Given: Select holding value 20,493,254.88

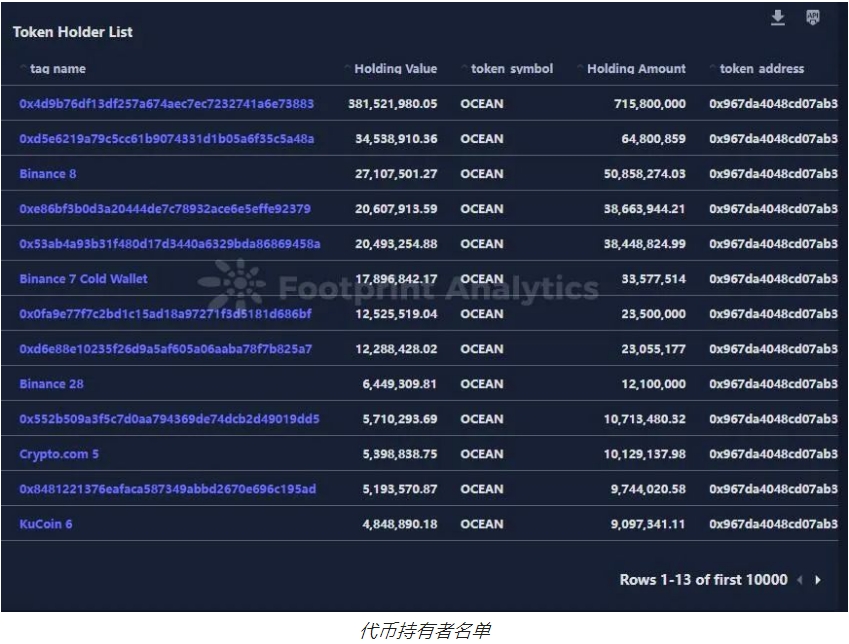Looking at the screenshot, I should tap(396, 244).
